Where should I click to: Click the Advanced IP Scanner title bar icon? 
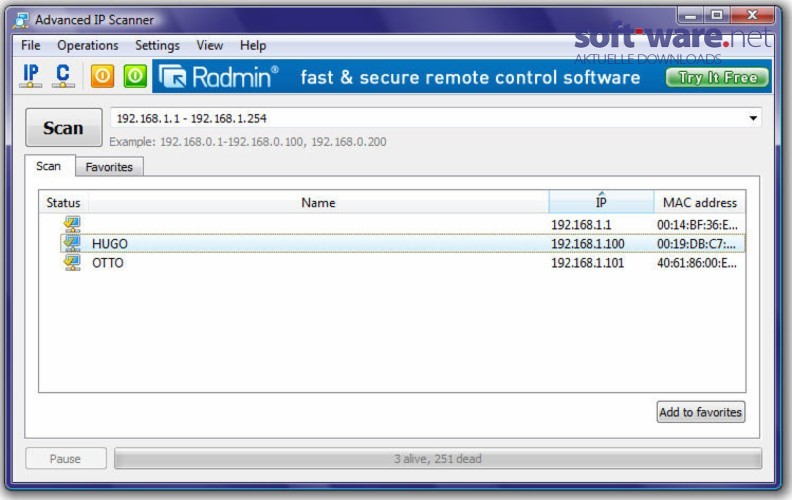(x=21, y=20)
